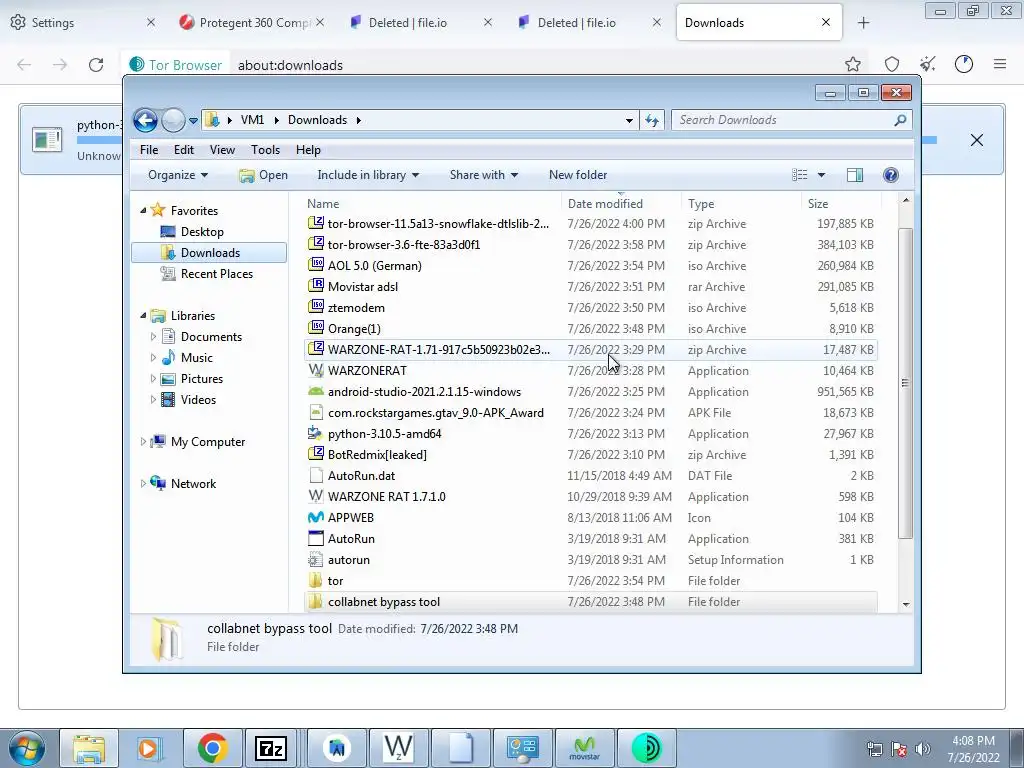Open 7-Zip from the taskbar

(x=270, y=748)
